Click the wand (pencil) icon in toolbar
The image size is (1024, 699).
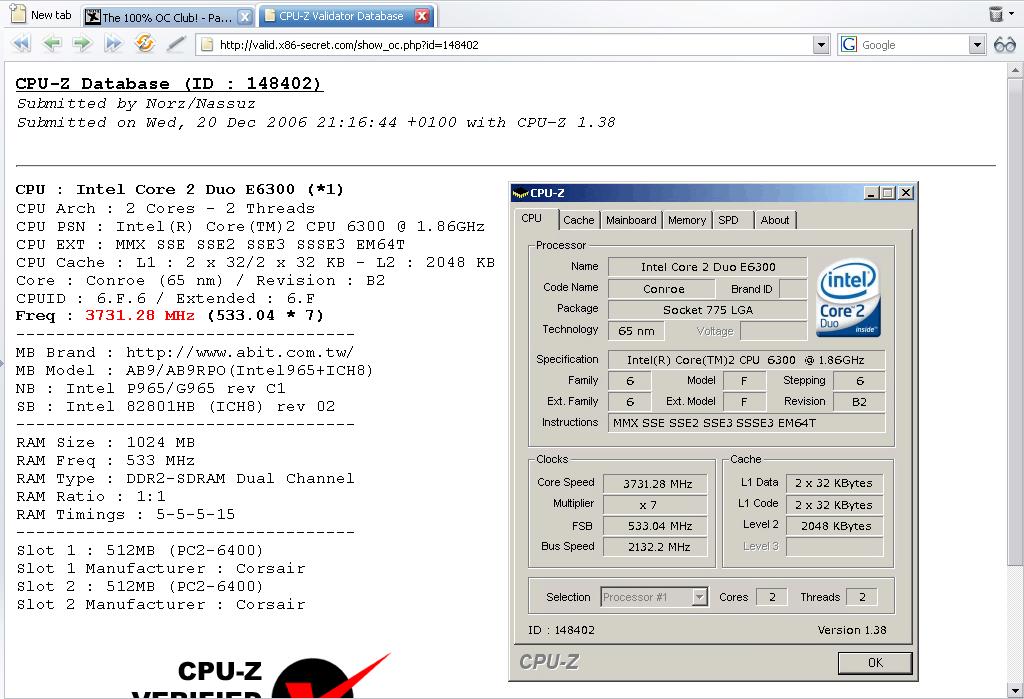point(175,44)
